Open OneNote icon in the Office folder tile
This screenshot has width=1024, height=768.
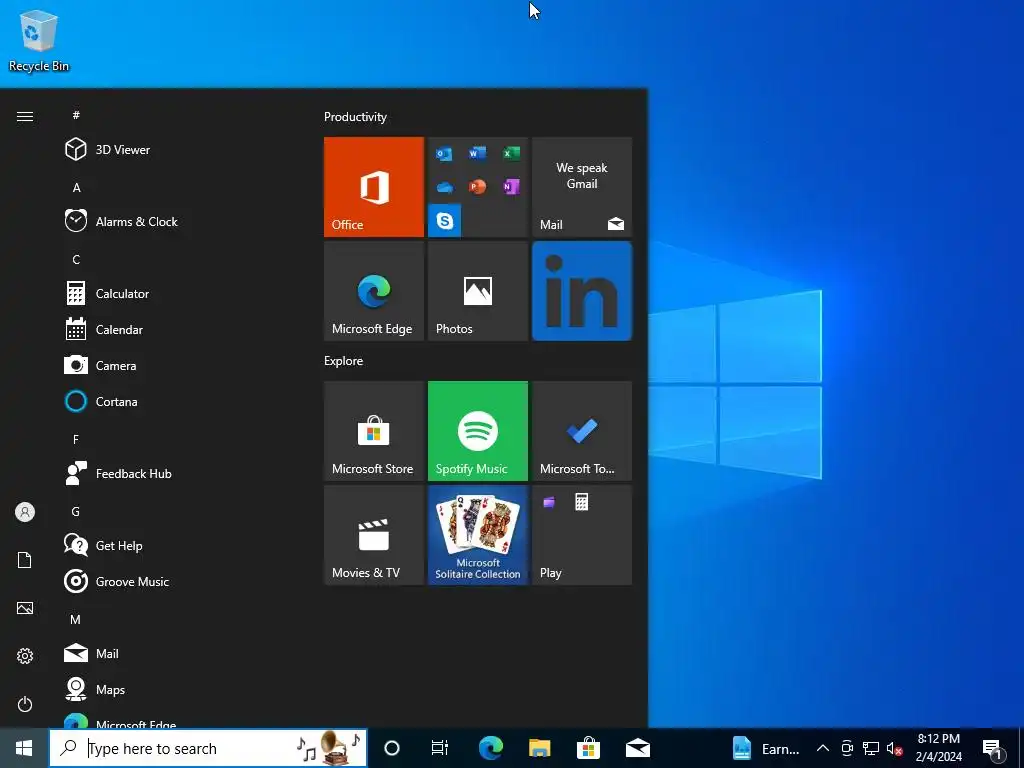click(x=511, y=187)
